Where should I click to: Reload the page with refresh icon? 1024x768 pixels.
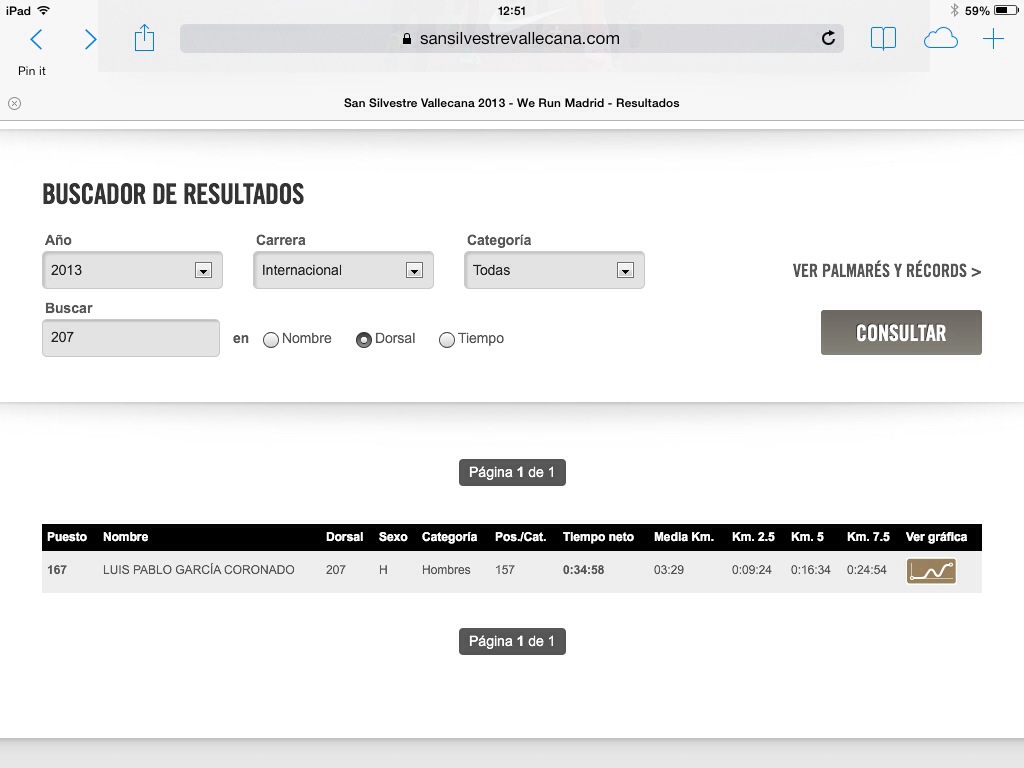828,39
